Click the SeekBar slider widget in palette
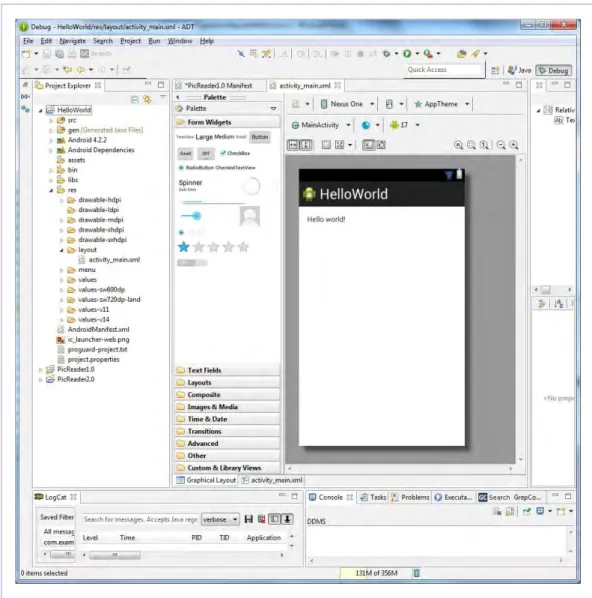 (191, 216)
